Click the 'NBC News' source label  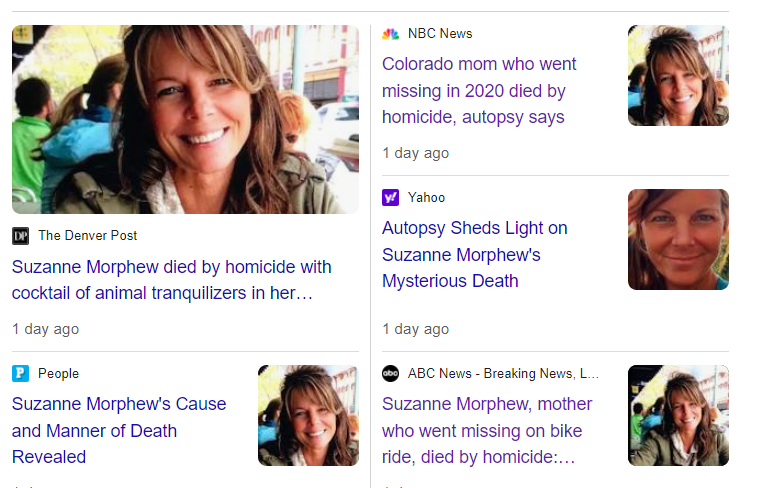(440, 34)
